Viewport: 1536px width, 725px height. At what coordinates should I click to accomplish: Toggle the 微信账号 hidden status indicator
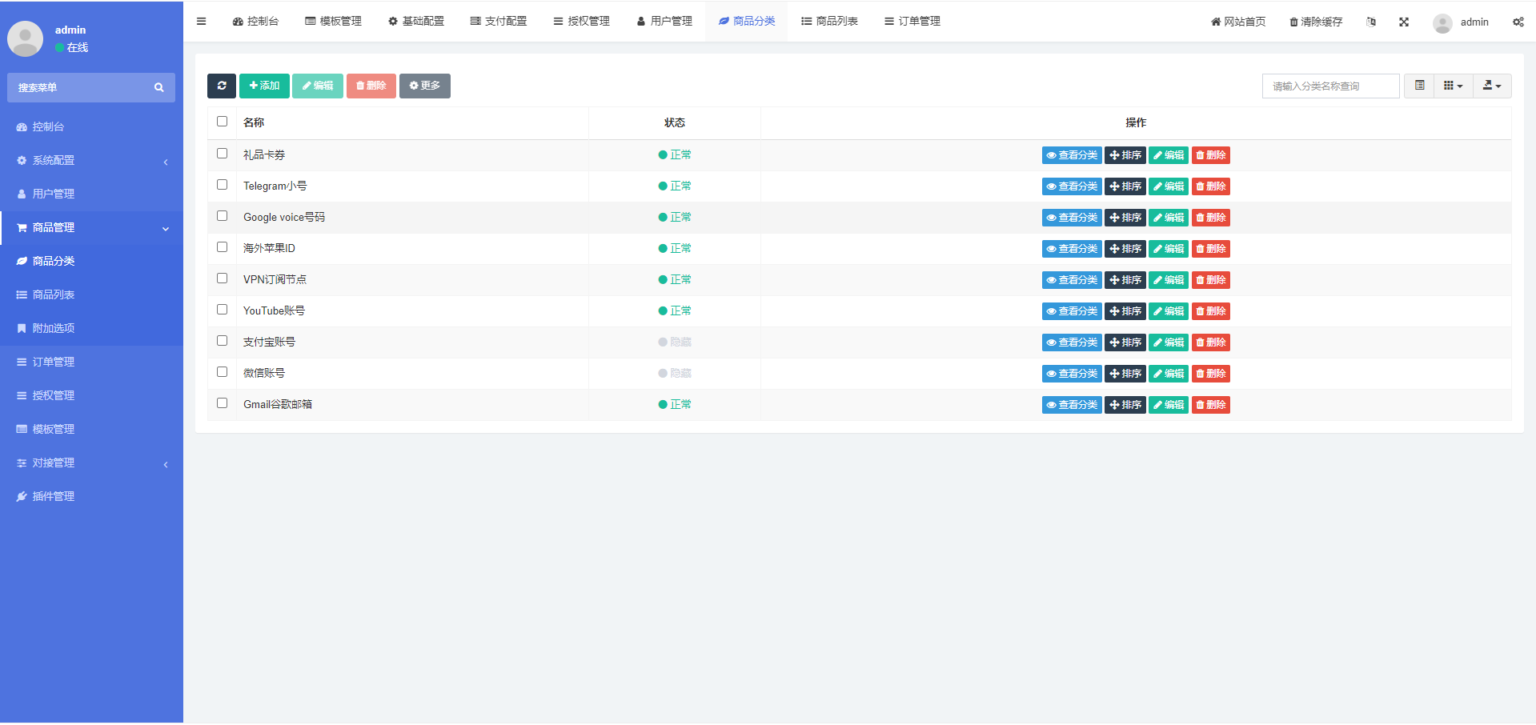pyautogui.click(x=675, y=373)
